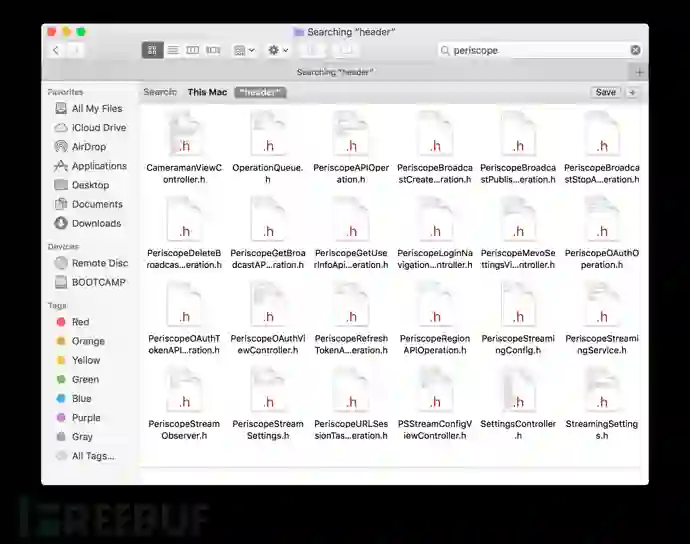Click the Searching "header" tab title
690x544 pixels.
[335, 72]
